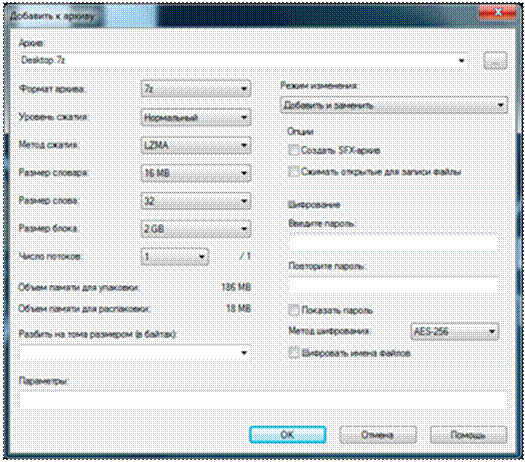525x462 pixels.
Task: Confirm with the OK button
Action: point(288,435)
